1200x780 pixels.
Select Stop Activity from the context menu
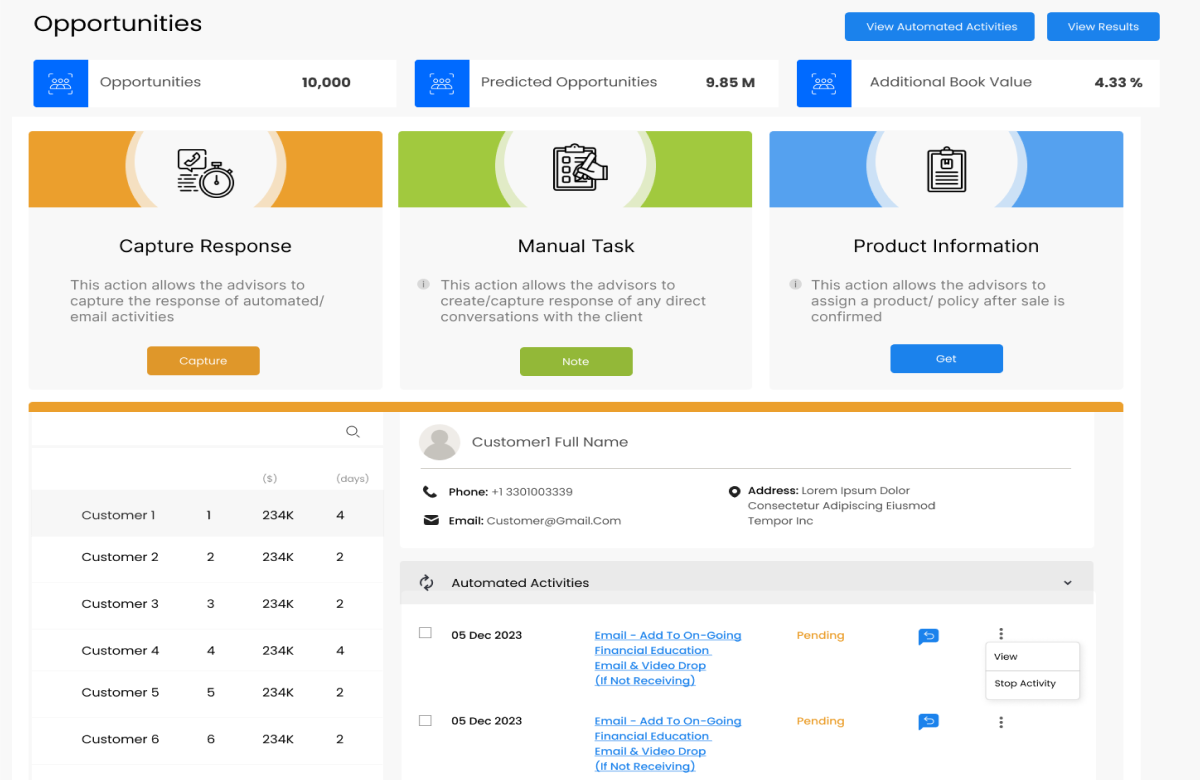coord(1025,684)
